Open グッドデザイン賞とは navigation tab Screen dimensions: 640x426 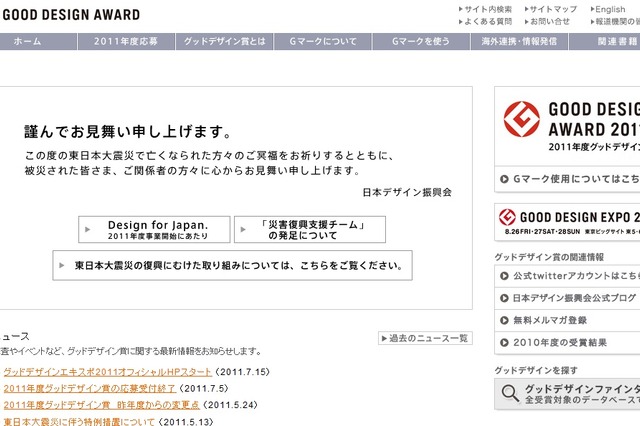[224, 41]
